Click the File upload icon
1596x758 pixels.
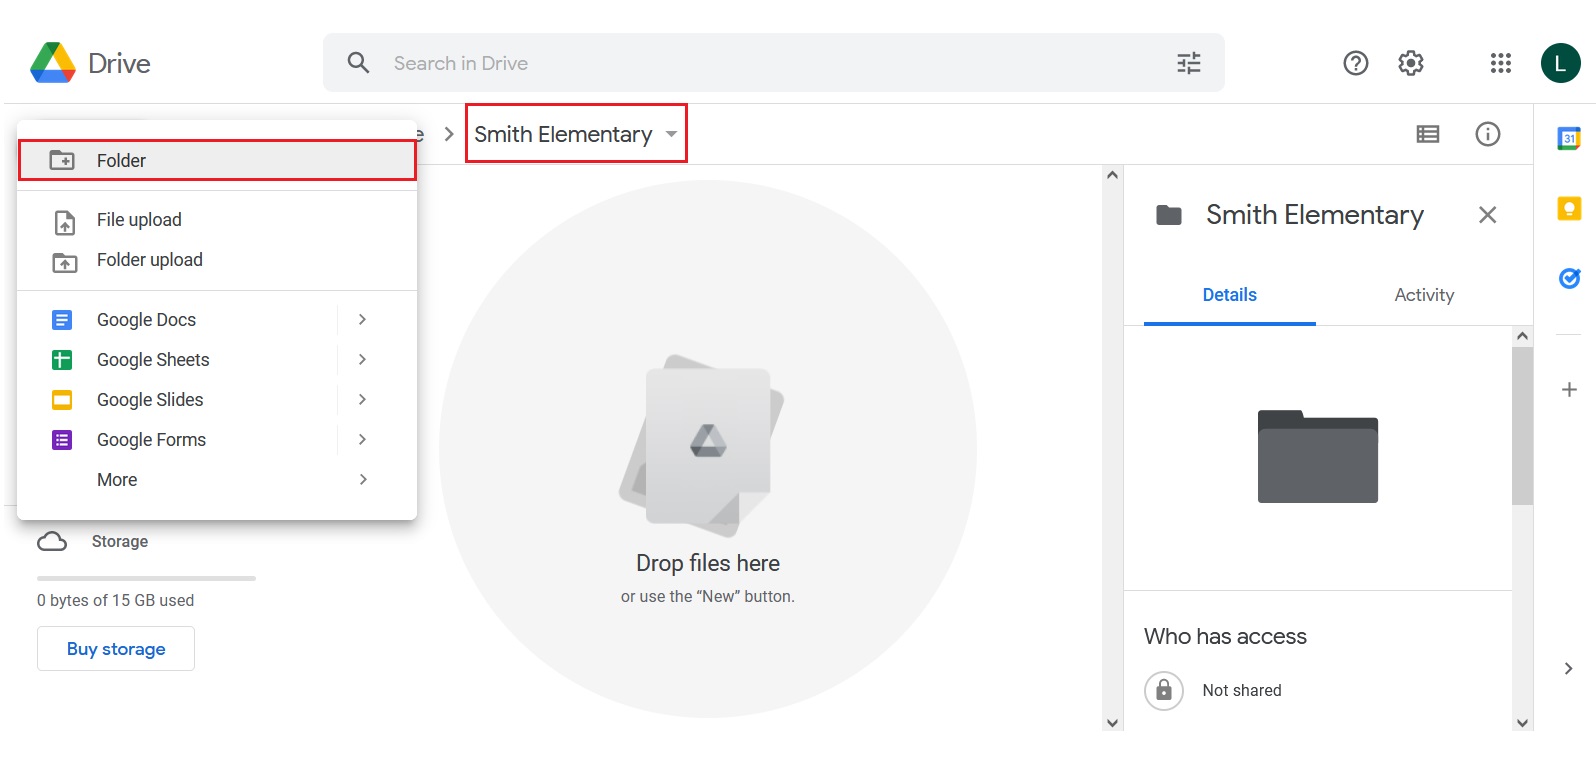click(65, 221)
